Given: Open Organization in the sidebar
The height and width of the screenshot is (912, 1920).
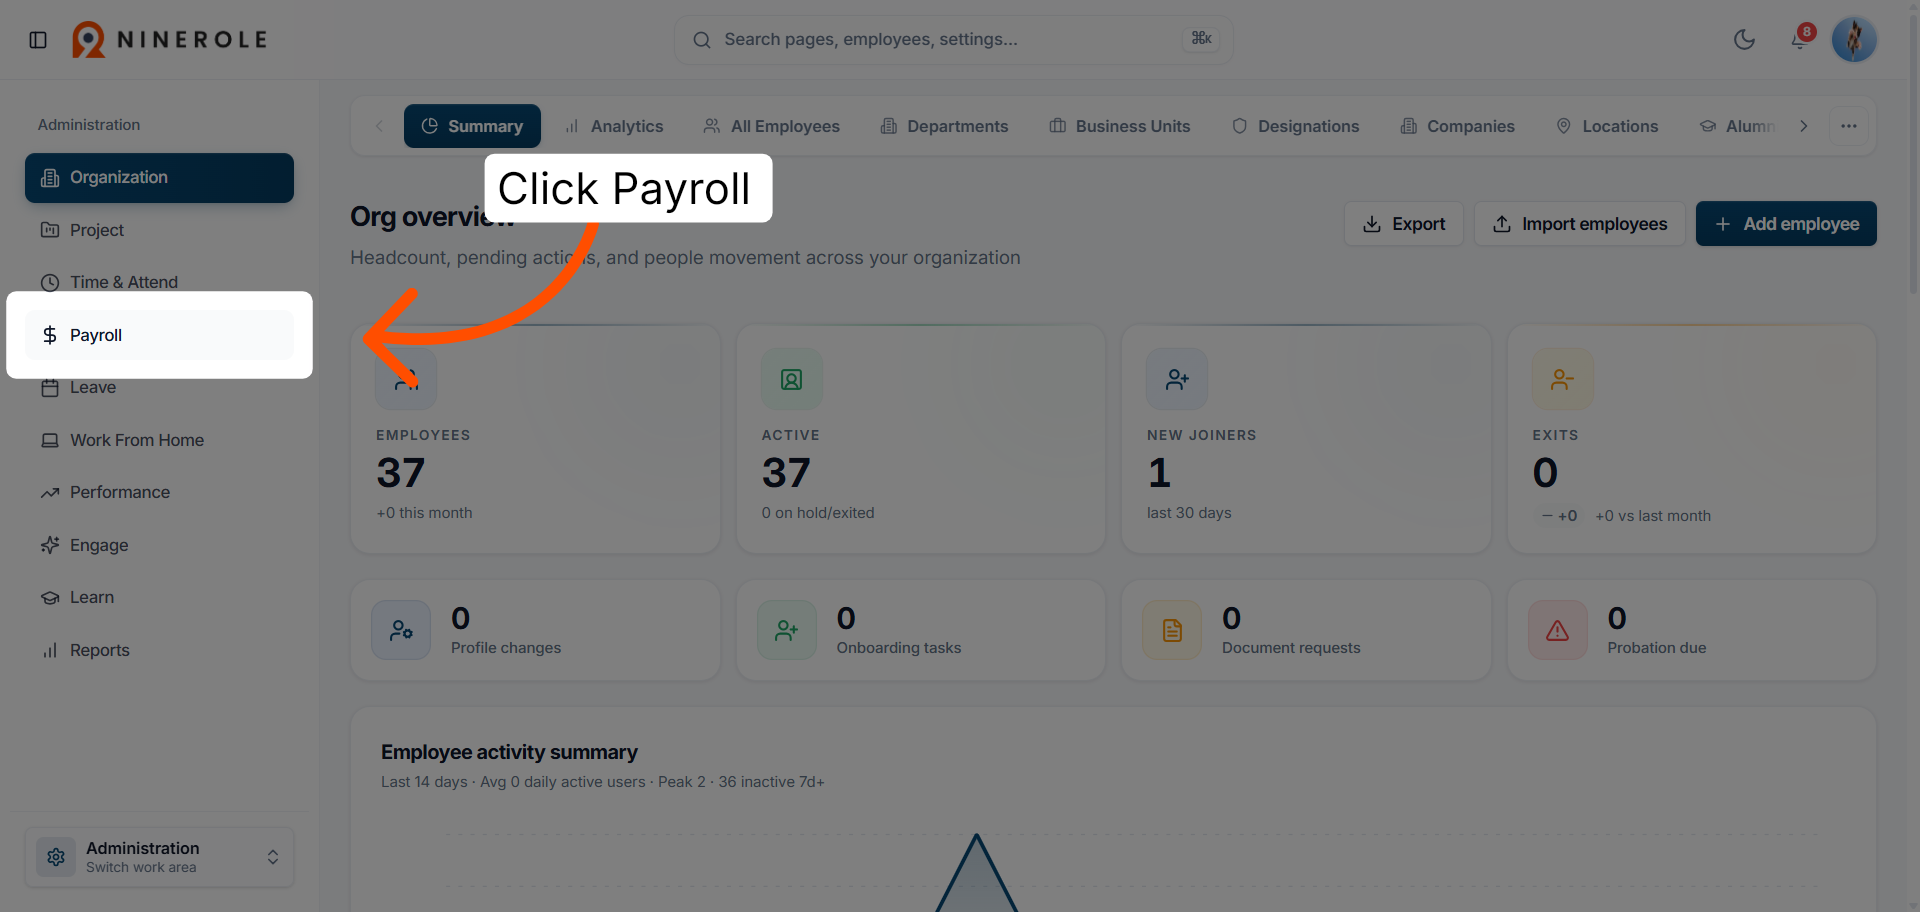Looking at the screenshot, I should [x=159, y=178].
